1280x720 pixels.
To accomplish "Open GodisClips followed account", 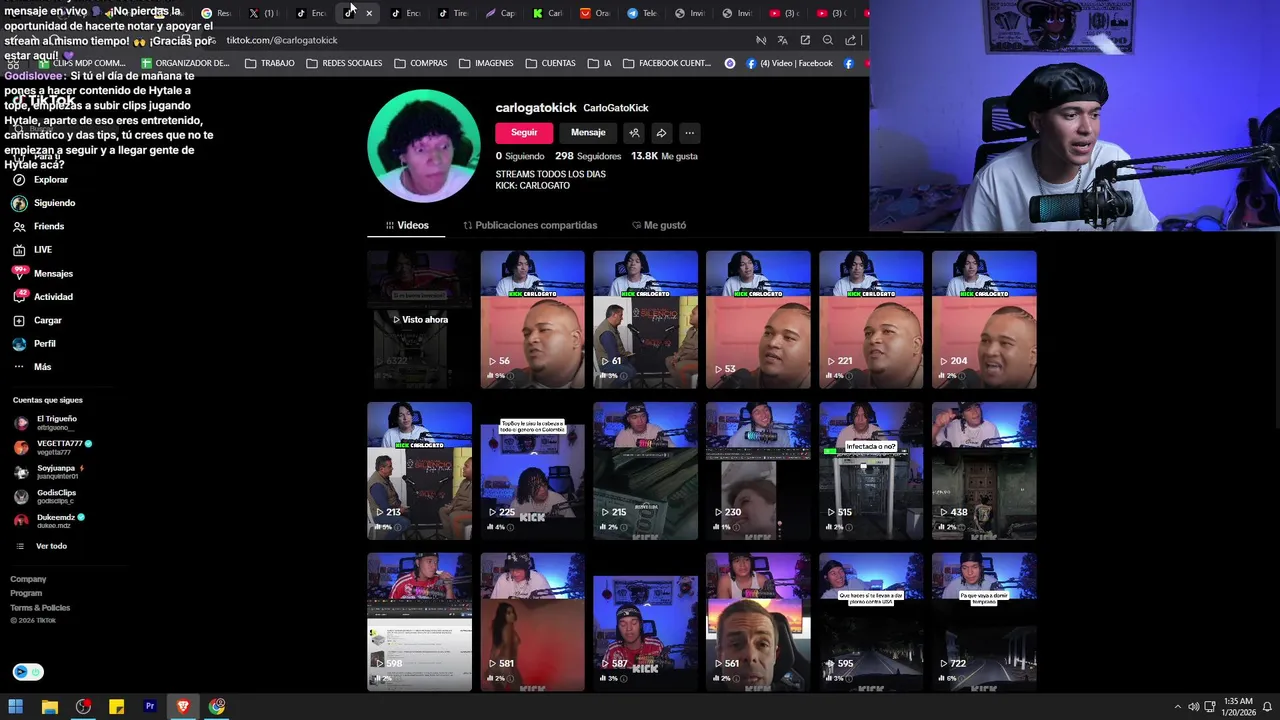I will [46, 496].
